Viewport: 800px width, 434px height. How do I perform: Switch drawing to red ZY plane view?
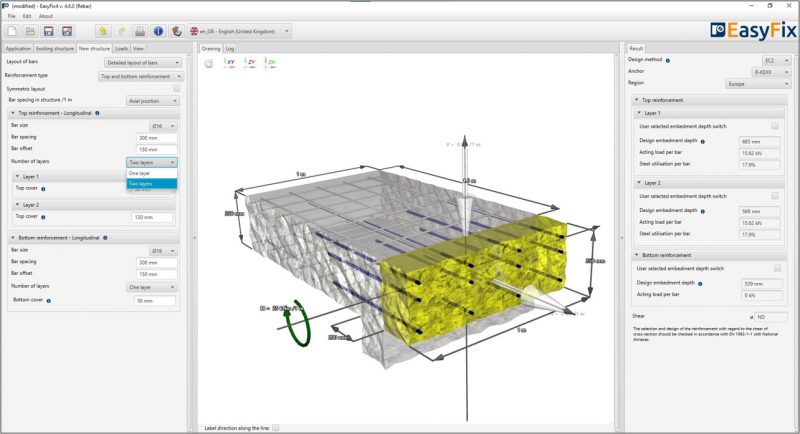pos(249,63)
